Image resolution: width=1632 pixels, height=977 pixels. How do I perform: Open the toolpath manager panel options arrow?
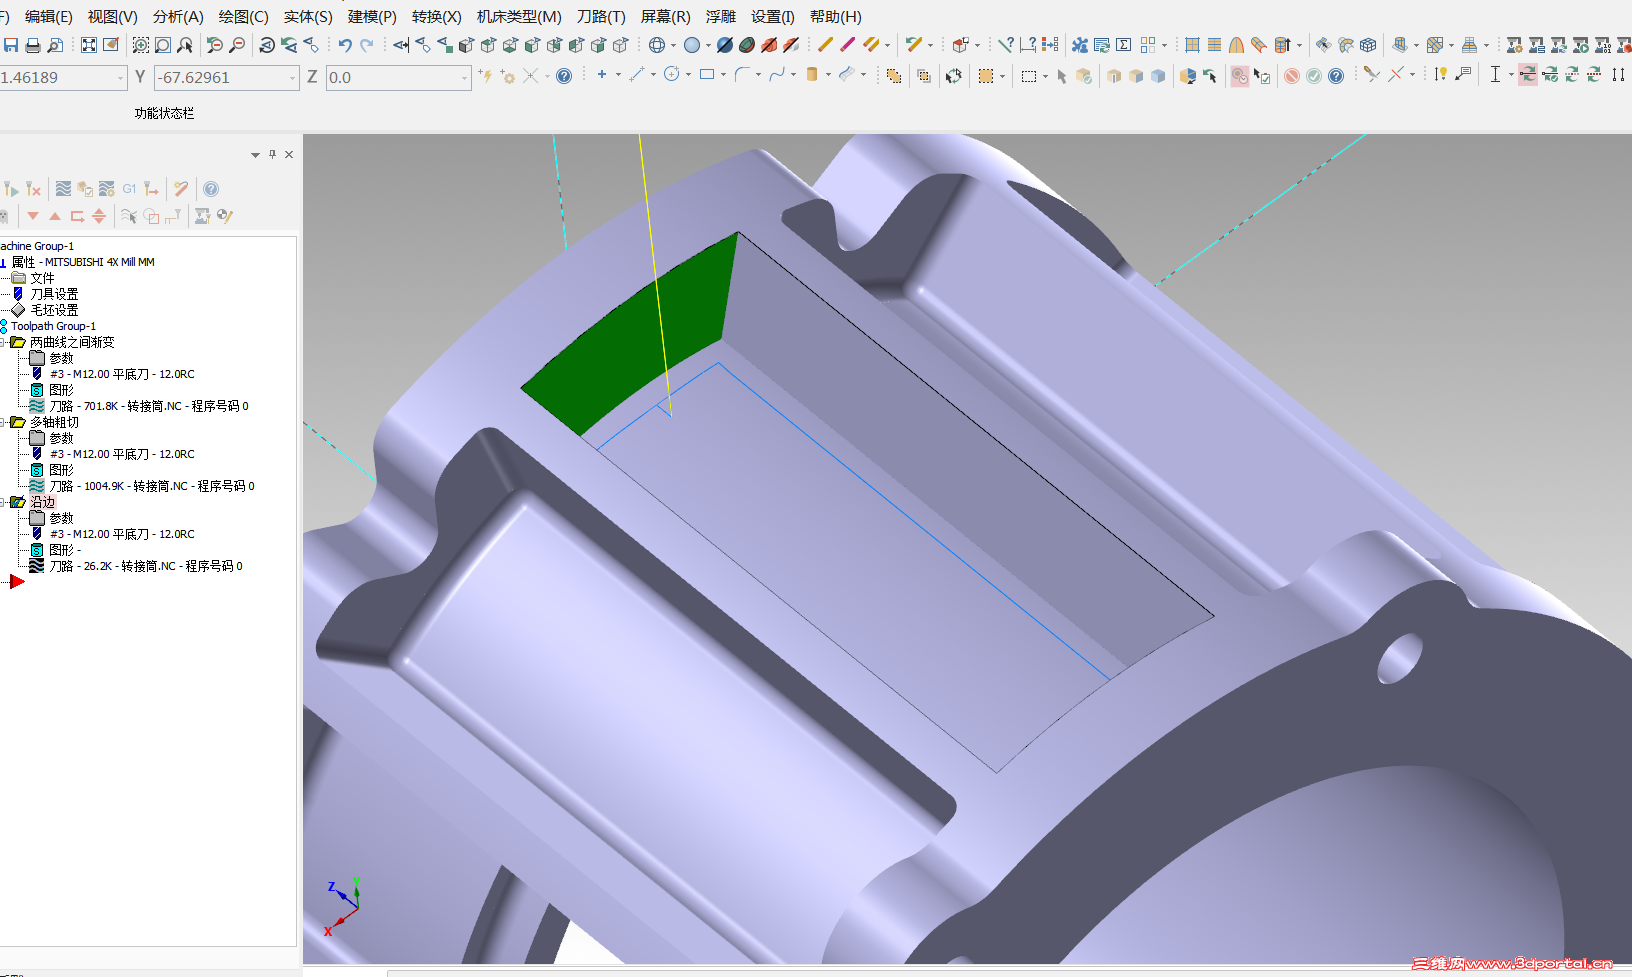coord(255,155)
